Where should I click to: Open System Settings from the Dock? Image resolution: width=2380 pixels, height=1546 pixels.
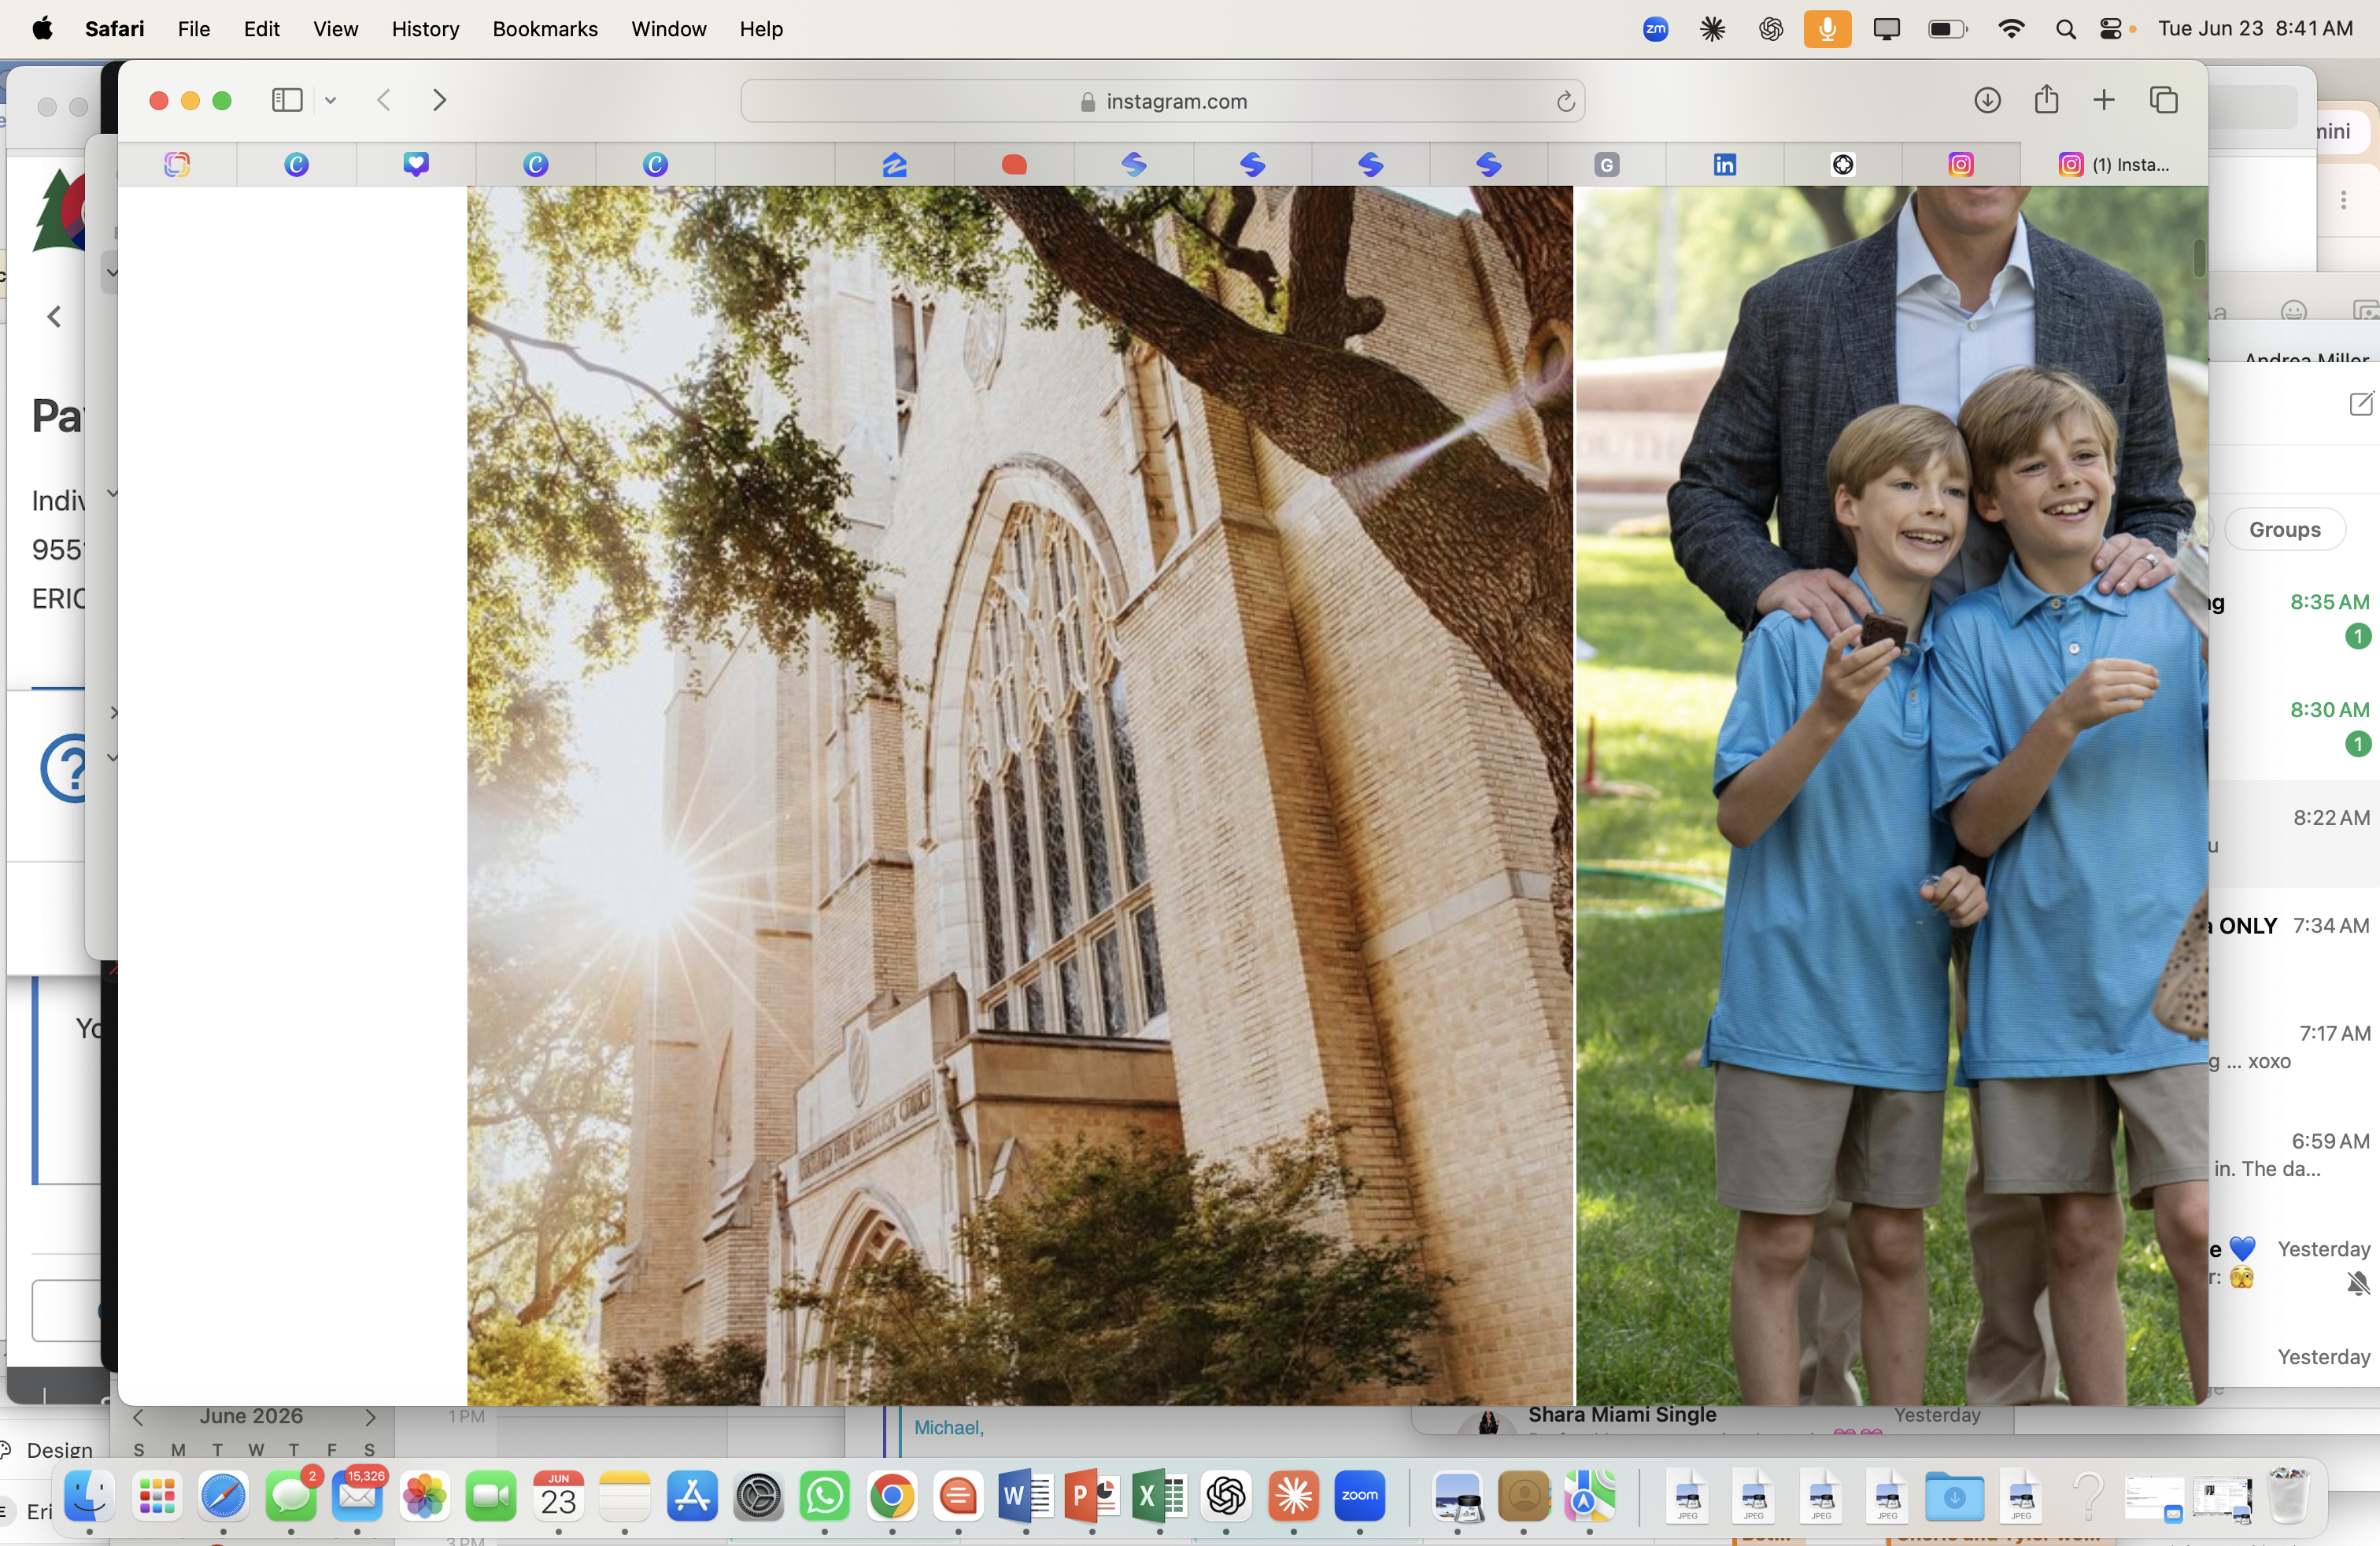[758, 1496]
